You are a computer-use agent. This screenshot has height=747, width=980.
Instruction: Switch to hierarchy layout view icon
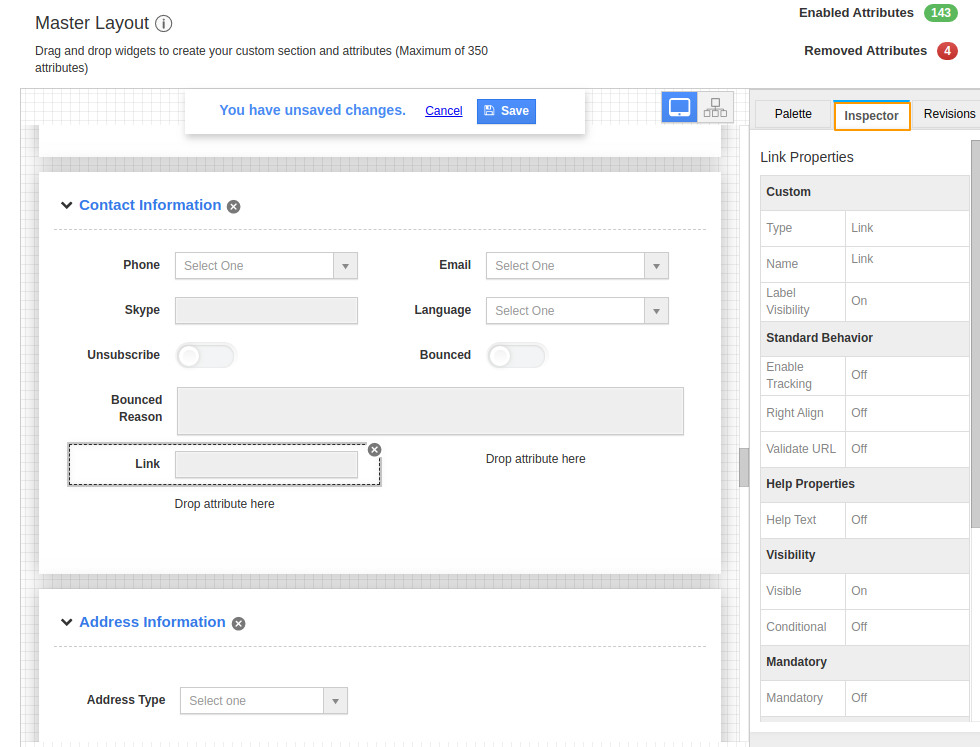click(x=715, y=107)
